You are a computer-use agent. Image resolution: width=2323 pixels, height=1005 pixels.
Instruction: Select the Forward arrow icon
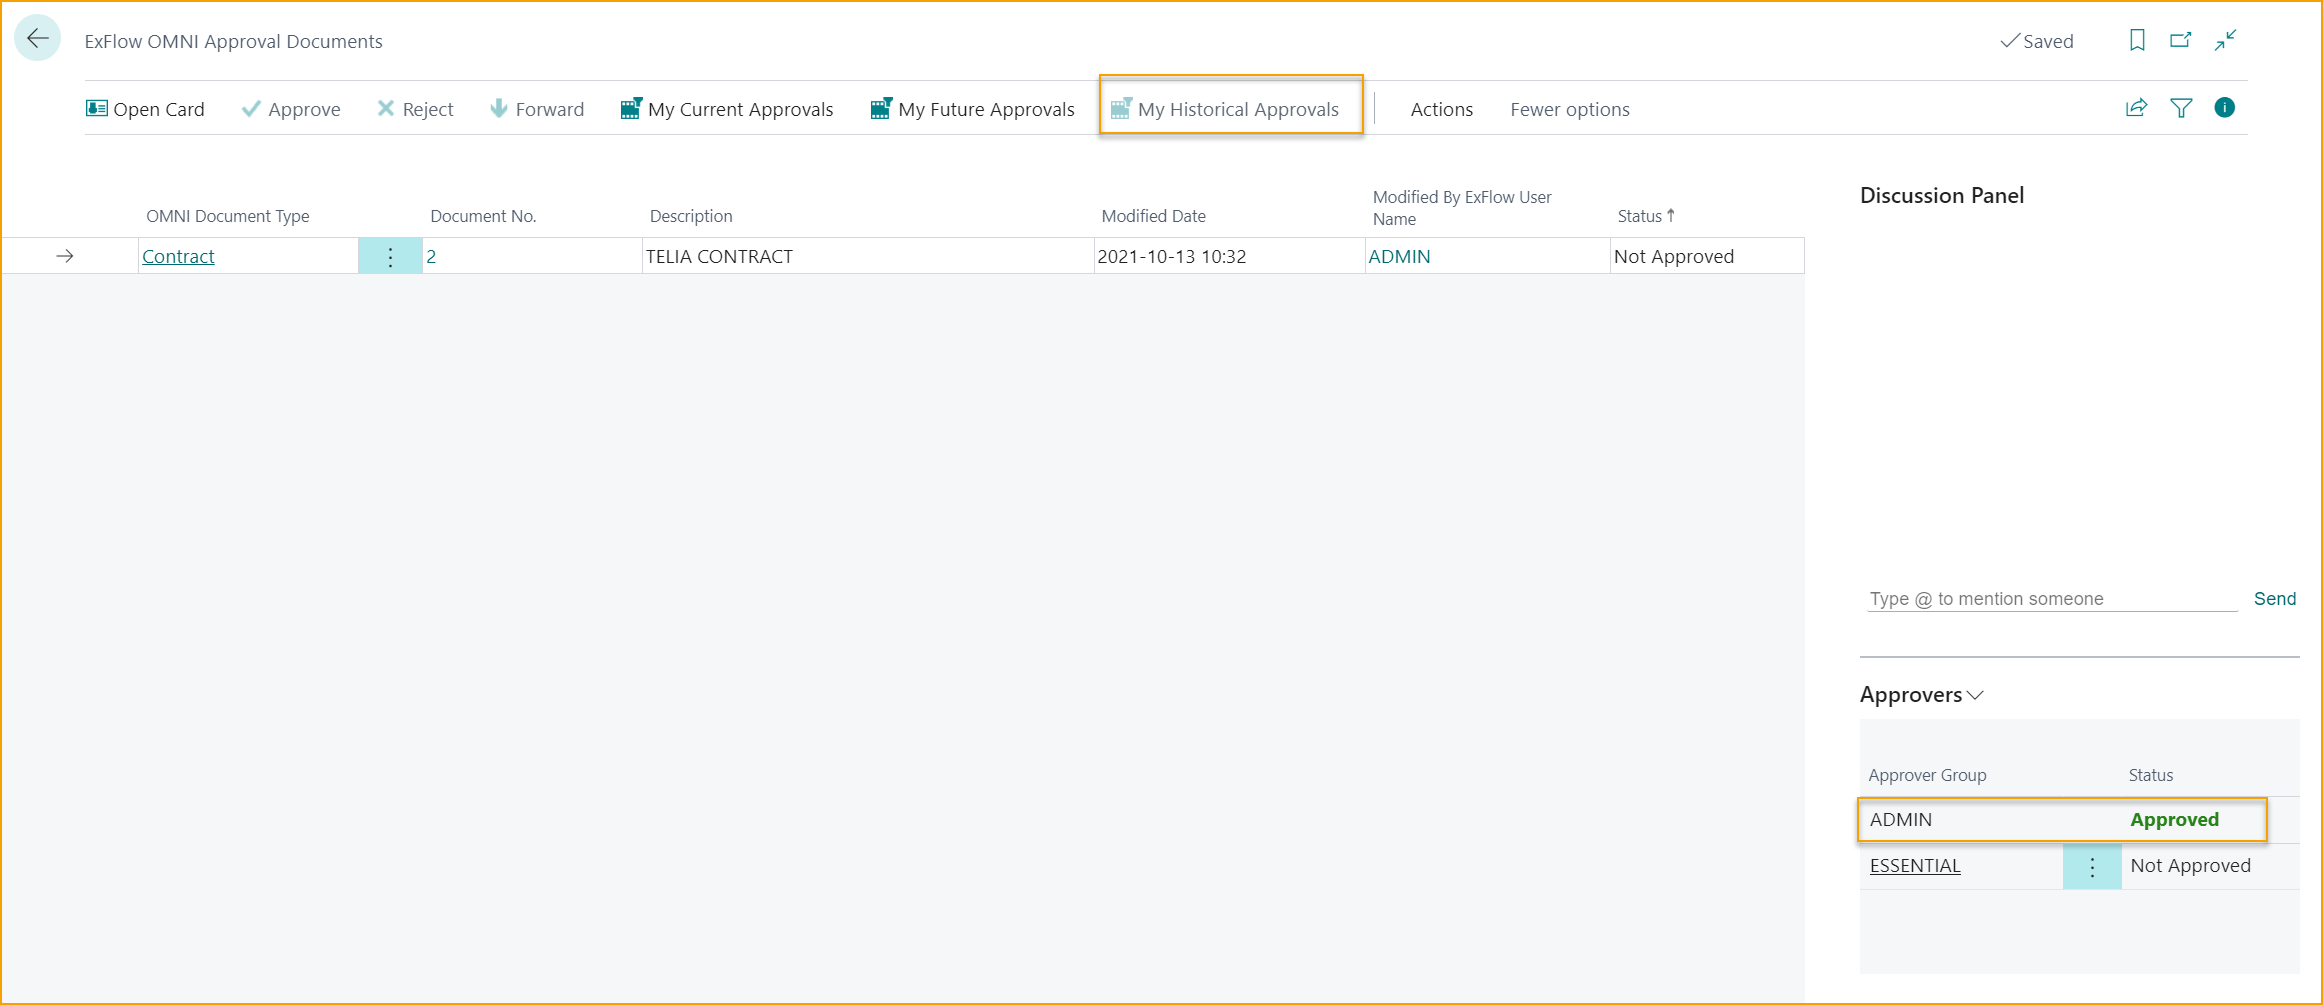click(x=499, y=108)
